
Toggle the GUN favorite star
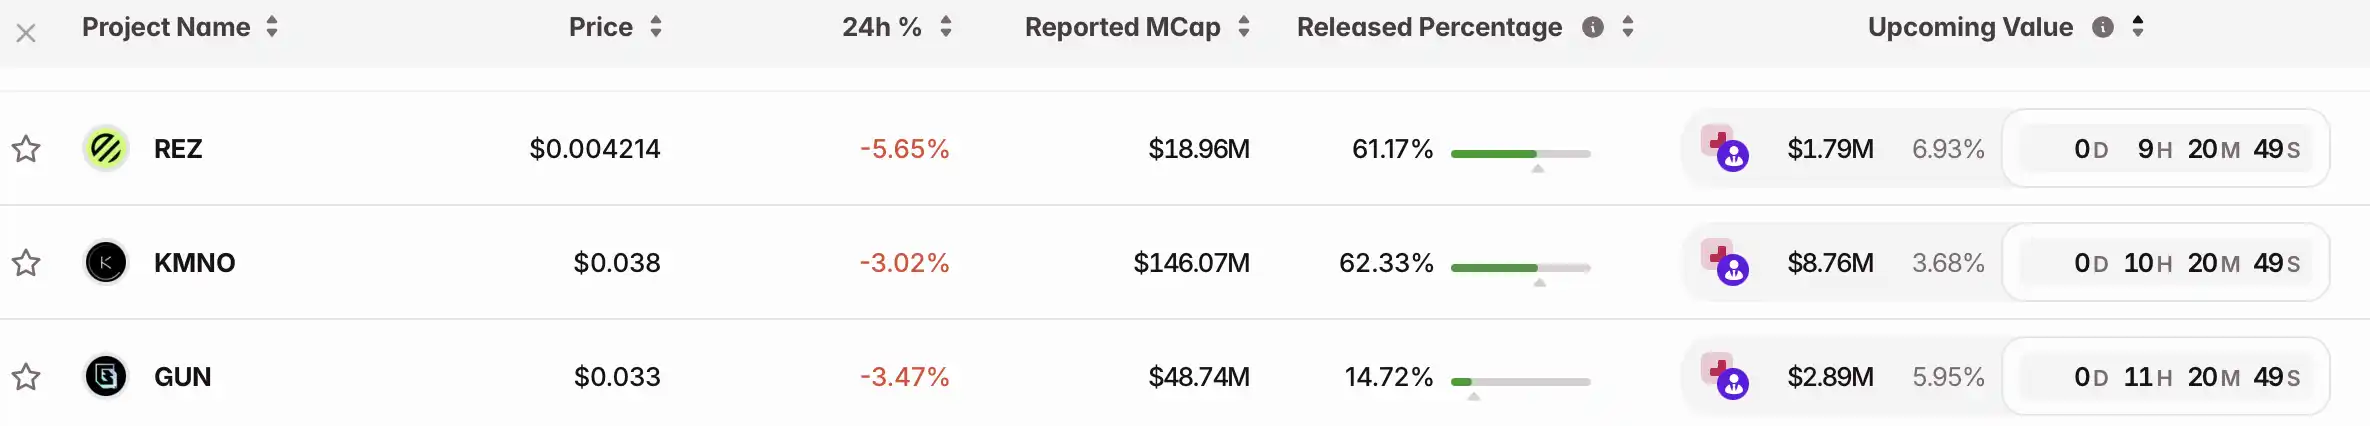click(26, 377)
